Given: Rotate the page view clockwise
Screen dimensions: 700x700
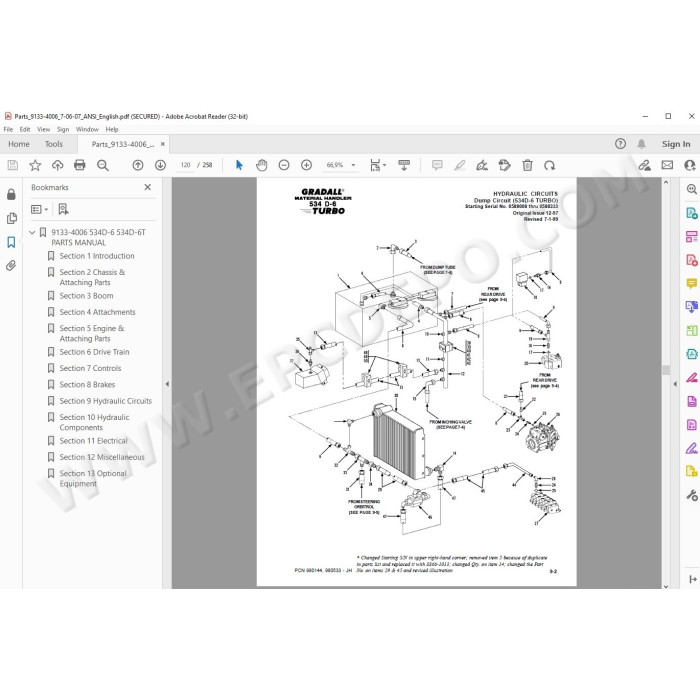Looking at the screenshot, I should 550,165.
